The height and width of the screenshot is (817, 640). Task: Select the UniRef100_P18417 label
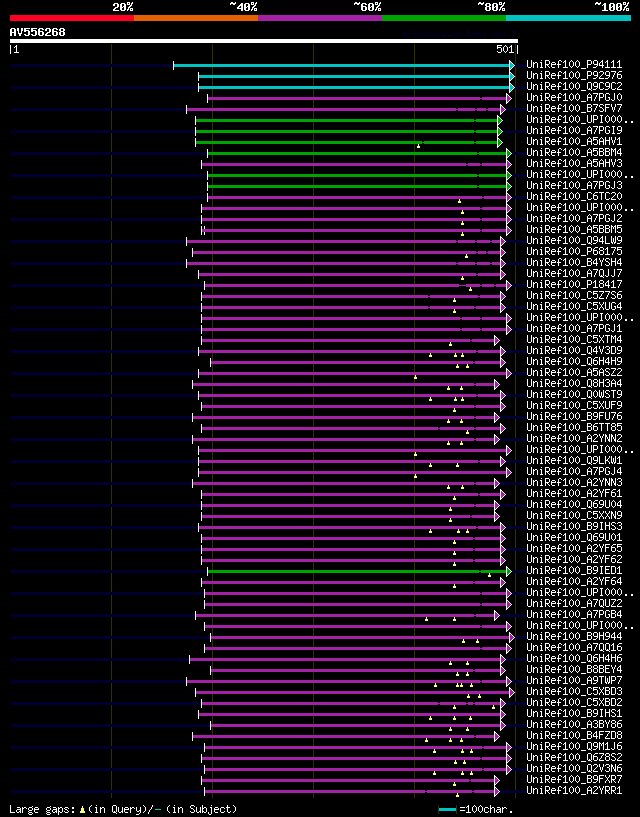pyautogui.click(x=574, y=284)
